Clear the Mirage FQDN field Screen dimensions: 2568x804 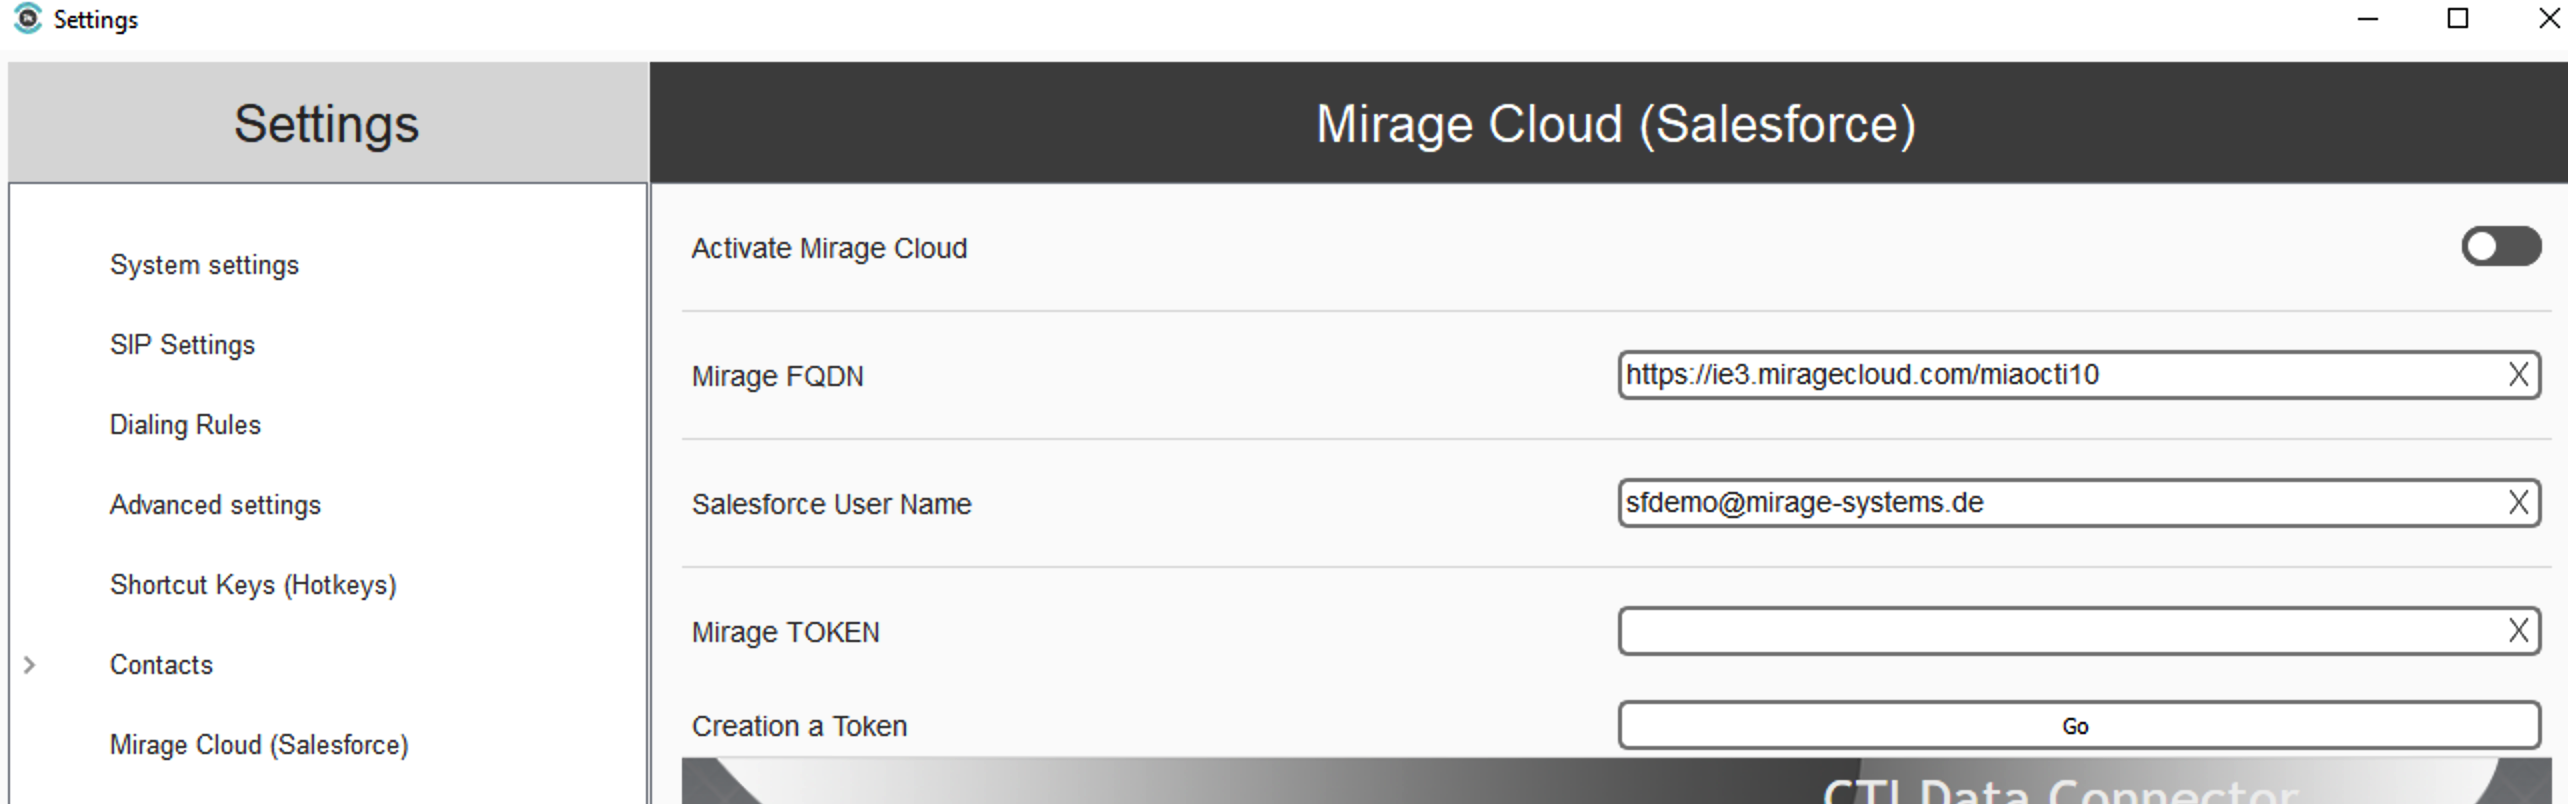click(2518, 375)
